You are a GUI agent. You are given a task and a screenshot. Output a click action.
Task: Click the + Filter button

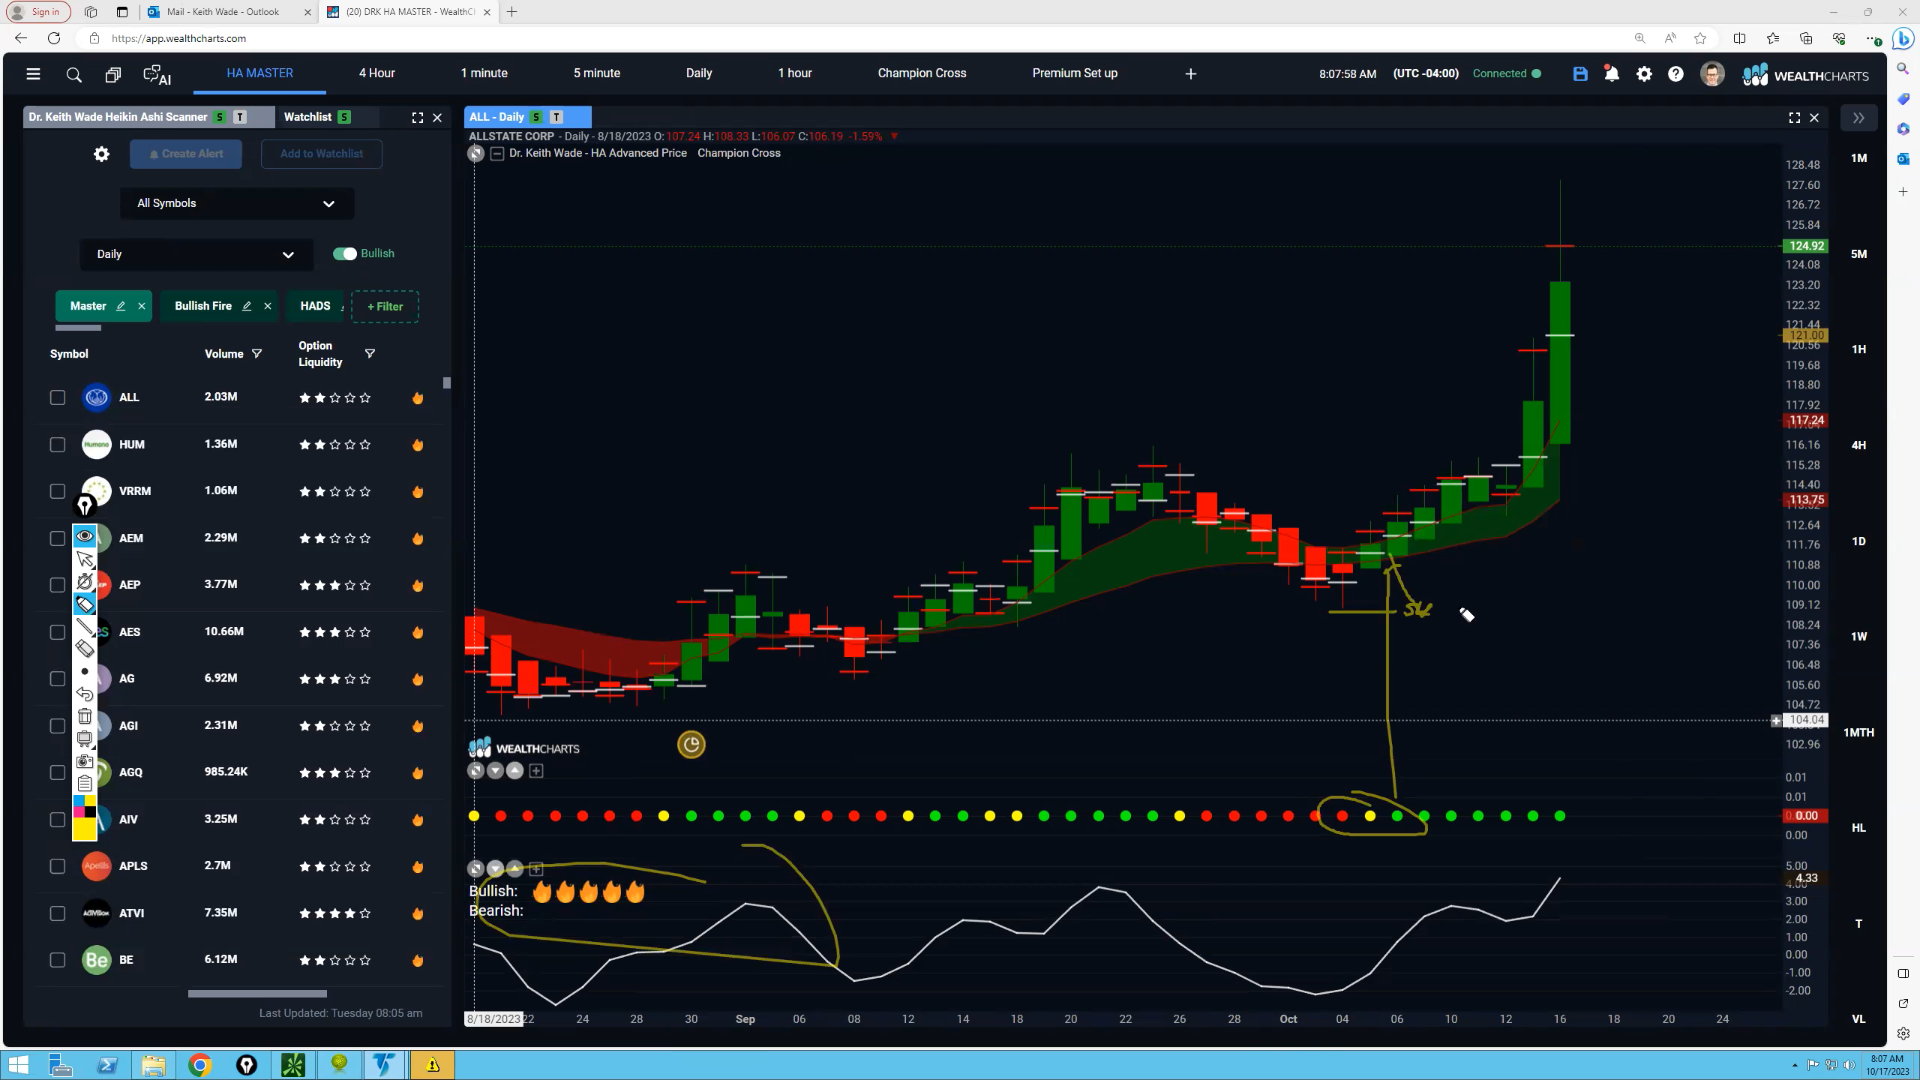click(385, 307)
